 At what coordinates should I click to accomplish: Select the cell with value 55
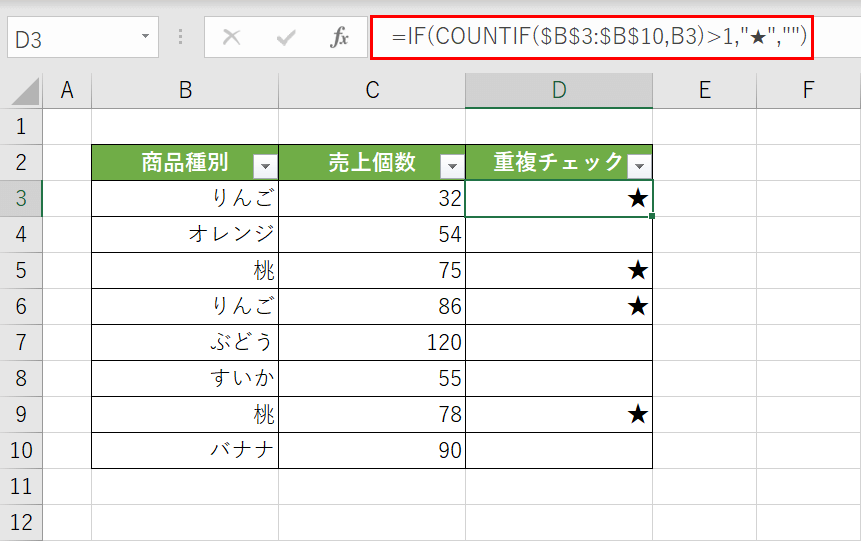[372, 378]
